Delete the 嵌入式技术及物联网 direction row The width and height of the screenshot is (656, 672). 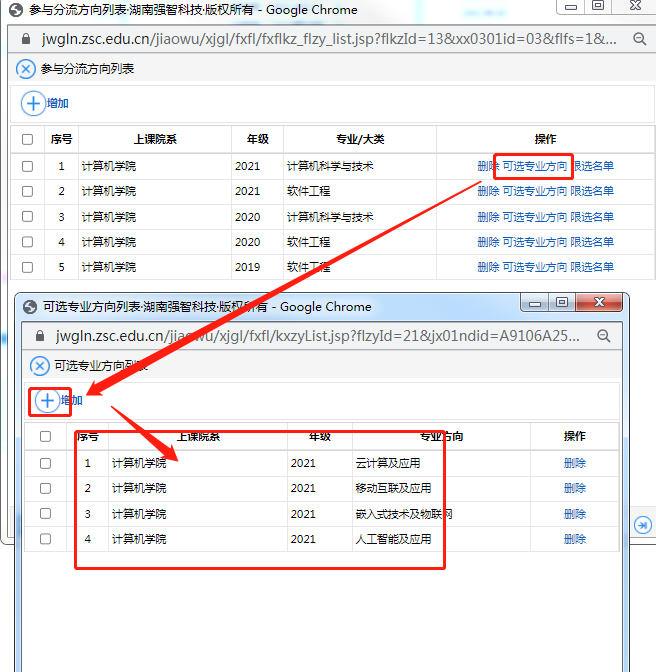(575, 514)
